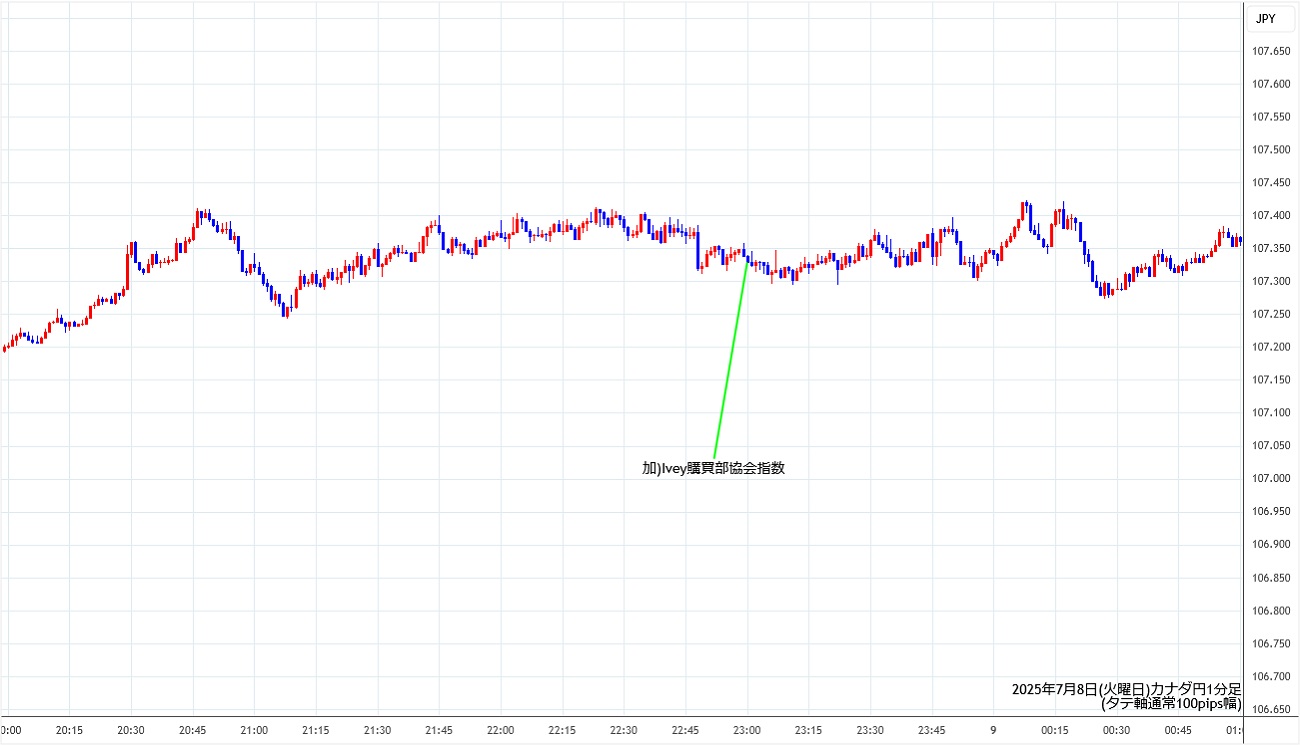
Task: Pick the 21:30 label on time axis
Action: pyautogui.click(x=377, y=730)
